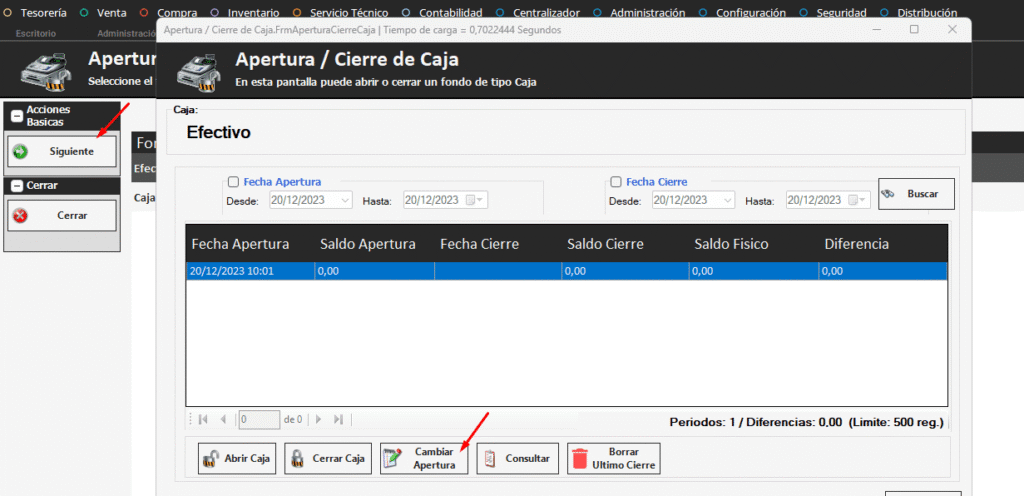Viewport: 1024px width, 496px height.
Task: Collapse the Acciones Basicas panel
Action: 17,116
